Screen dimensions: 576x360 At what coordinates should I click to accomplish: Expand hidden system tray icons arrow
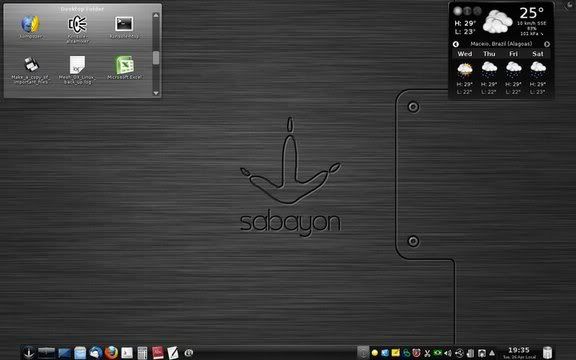click(x=492, y=353)
